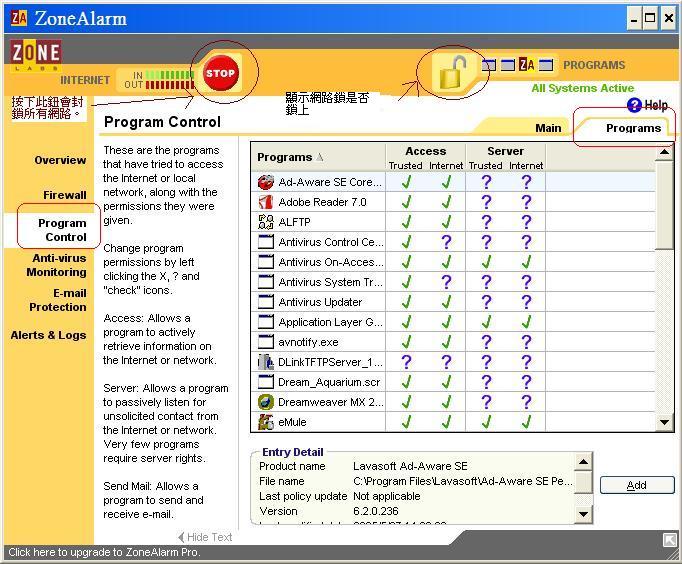682x564 pixels.
Task: Click the Dream_Aquarium.scr window icon
Action: pos(266,382)
